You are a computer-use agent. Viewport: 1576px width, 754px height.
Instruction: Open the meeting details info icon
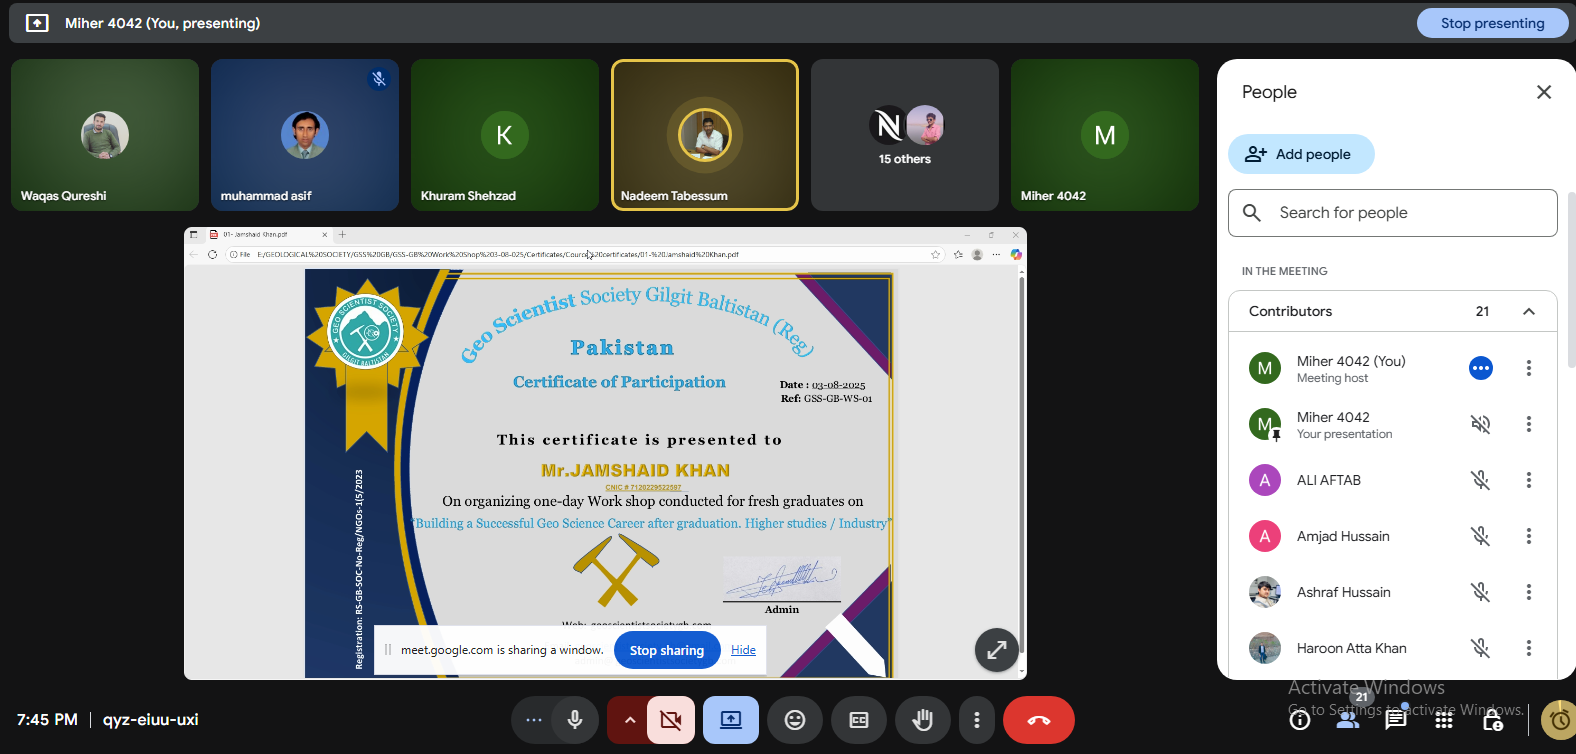pos(1299,720)
